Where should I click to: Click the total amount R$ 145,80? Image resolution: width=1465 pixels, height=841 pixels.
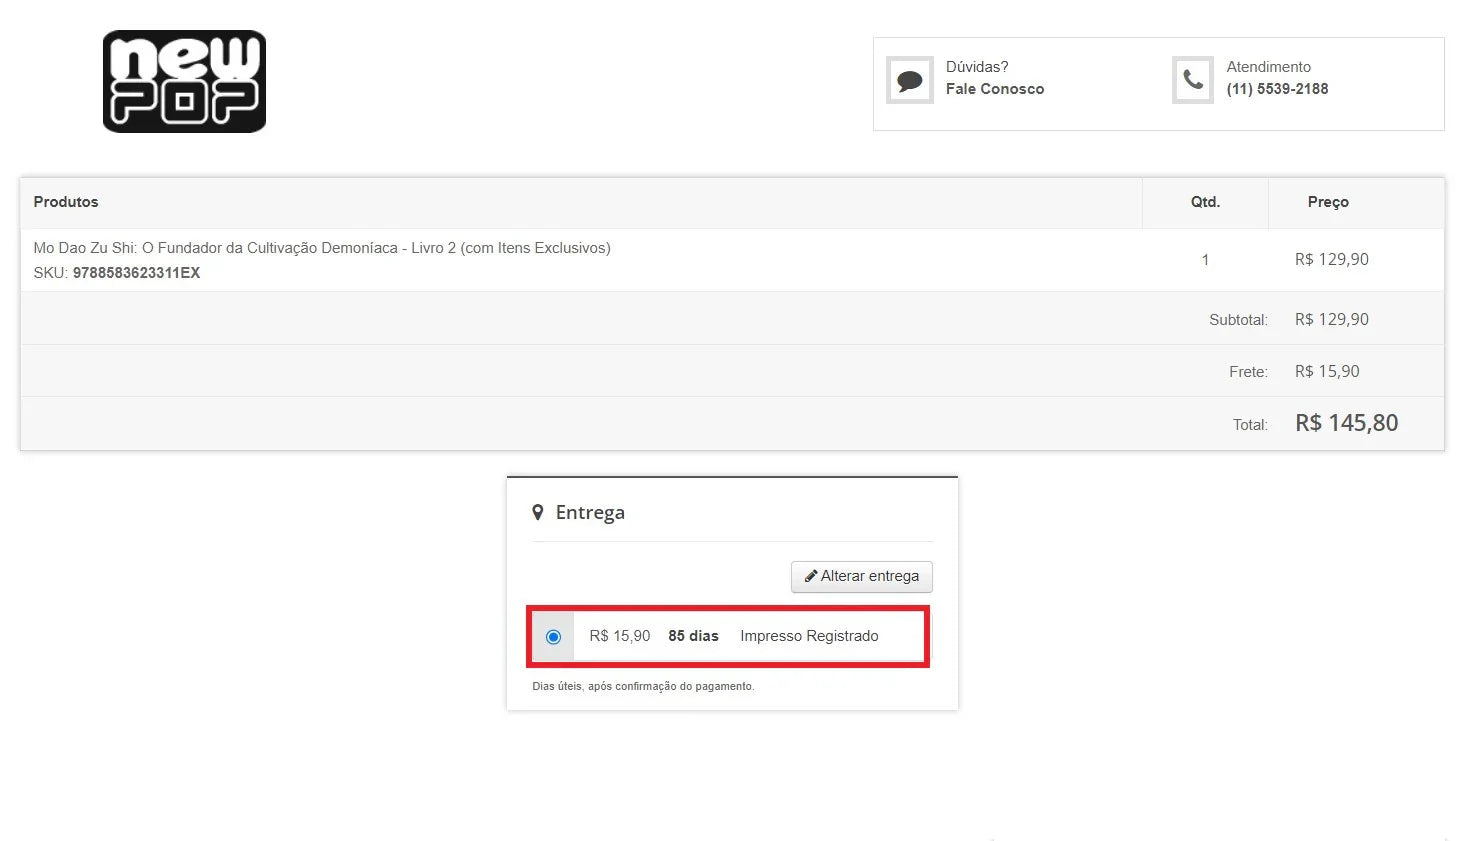tap(1346, 423)
